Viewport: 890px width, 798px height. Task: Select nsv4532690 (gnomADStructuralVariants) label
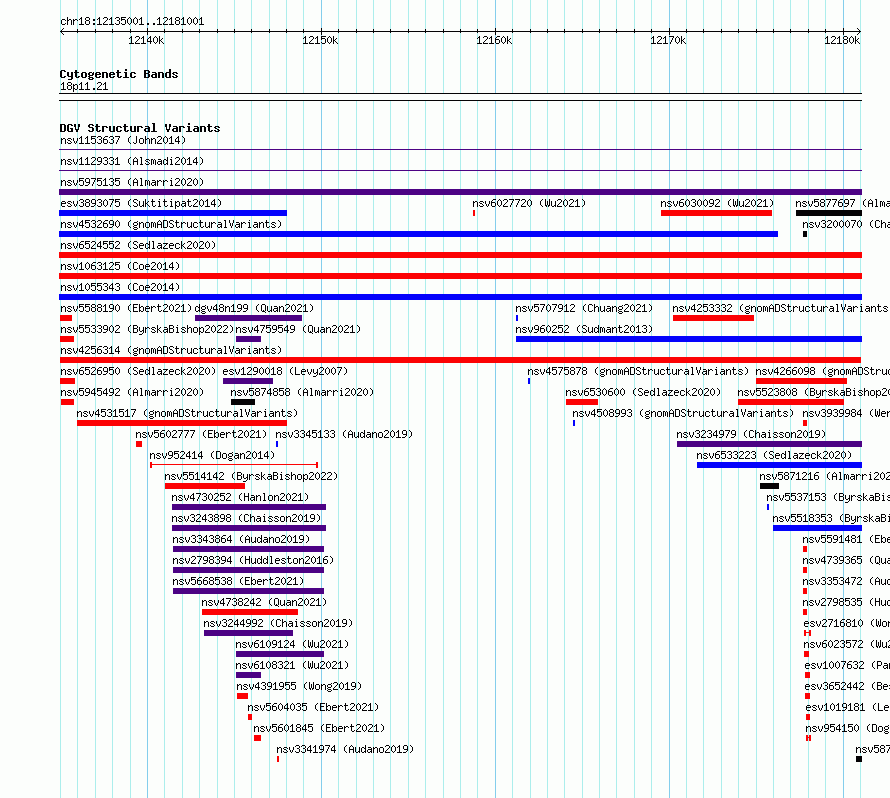pos(171,224)
